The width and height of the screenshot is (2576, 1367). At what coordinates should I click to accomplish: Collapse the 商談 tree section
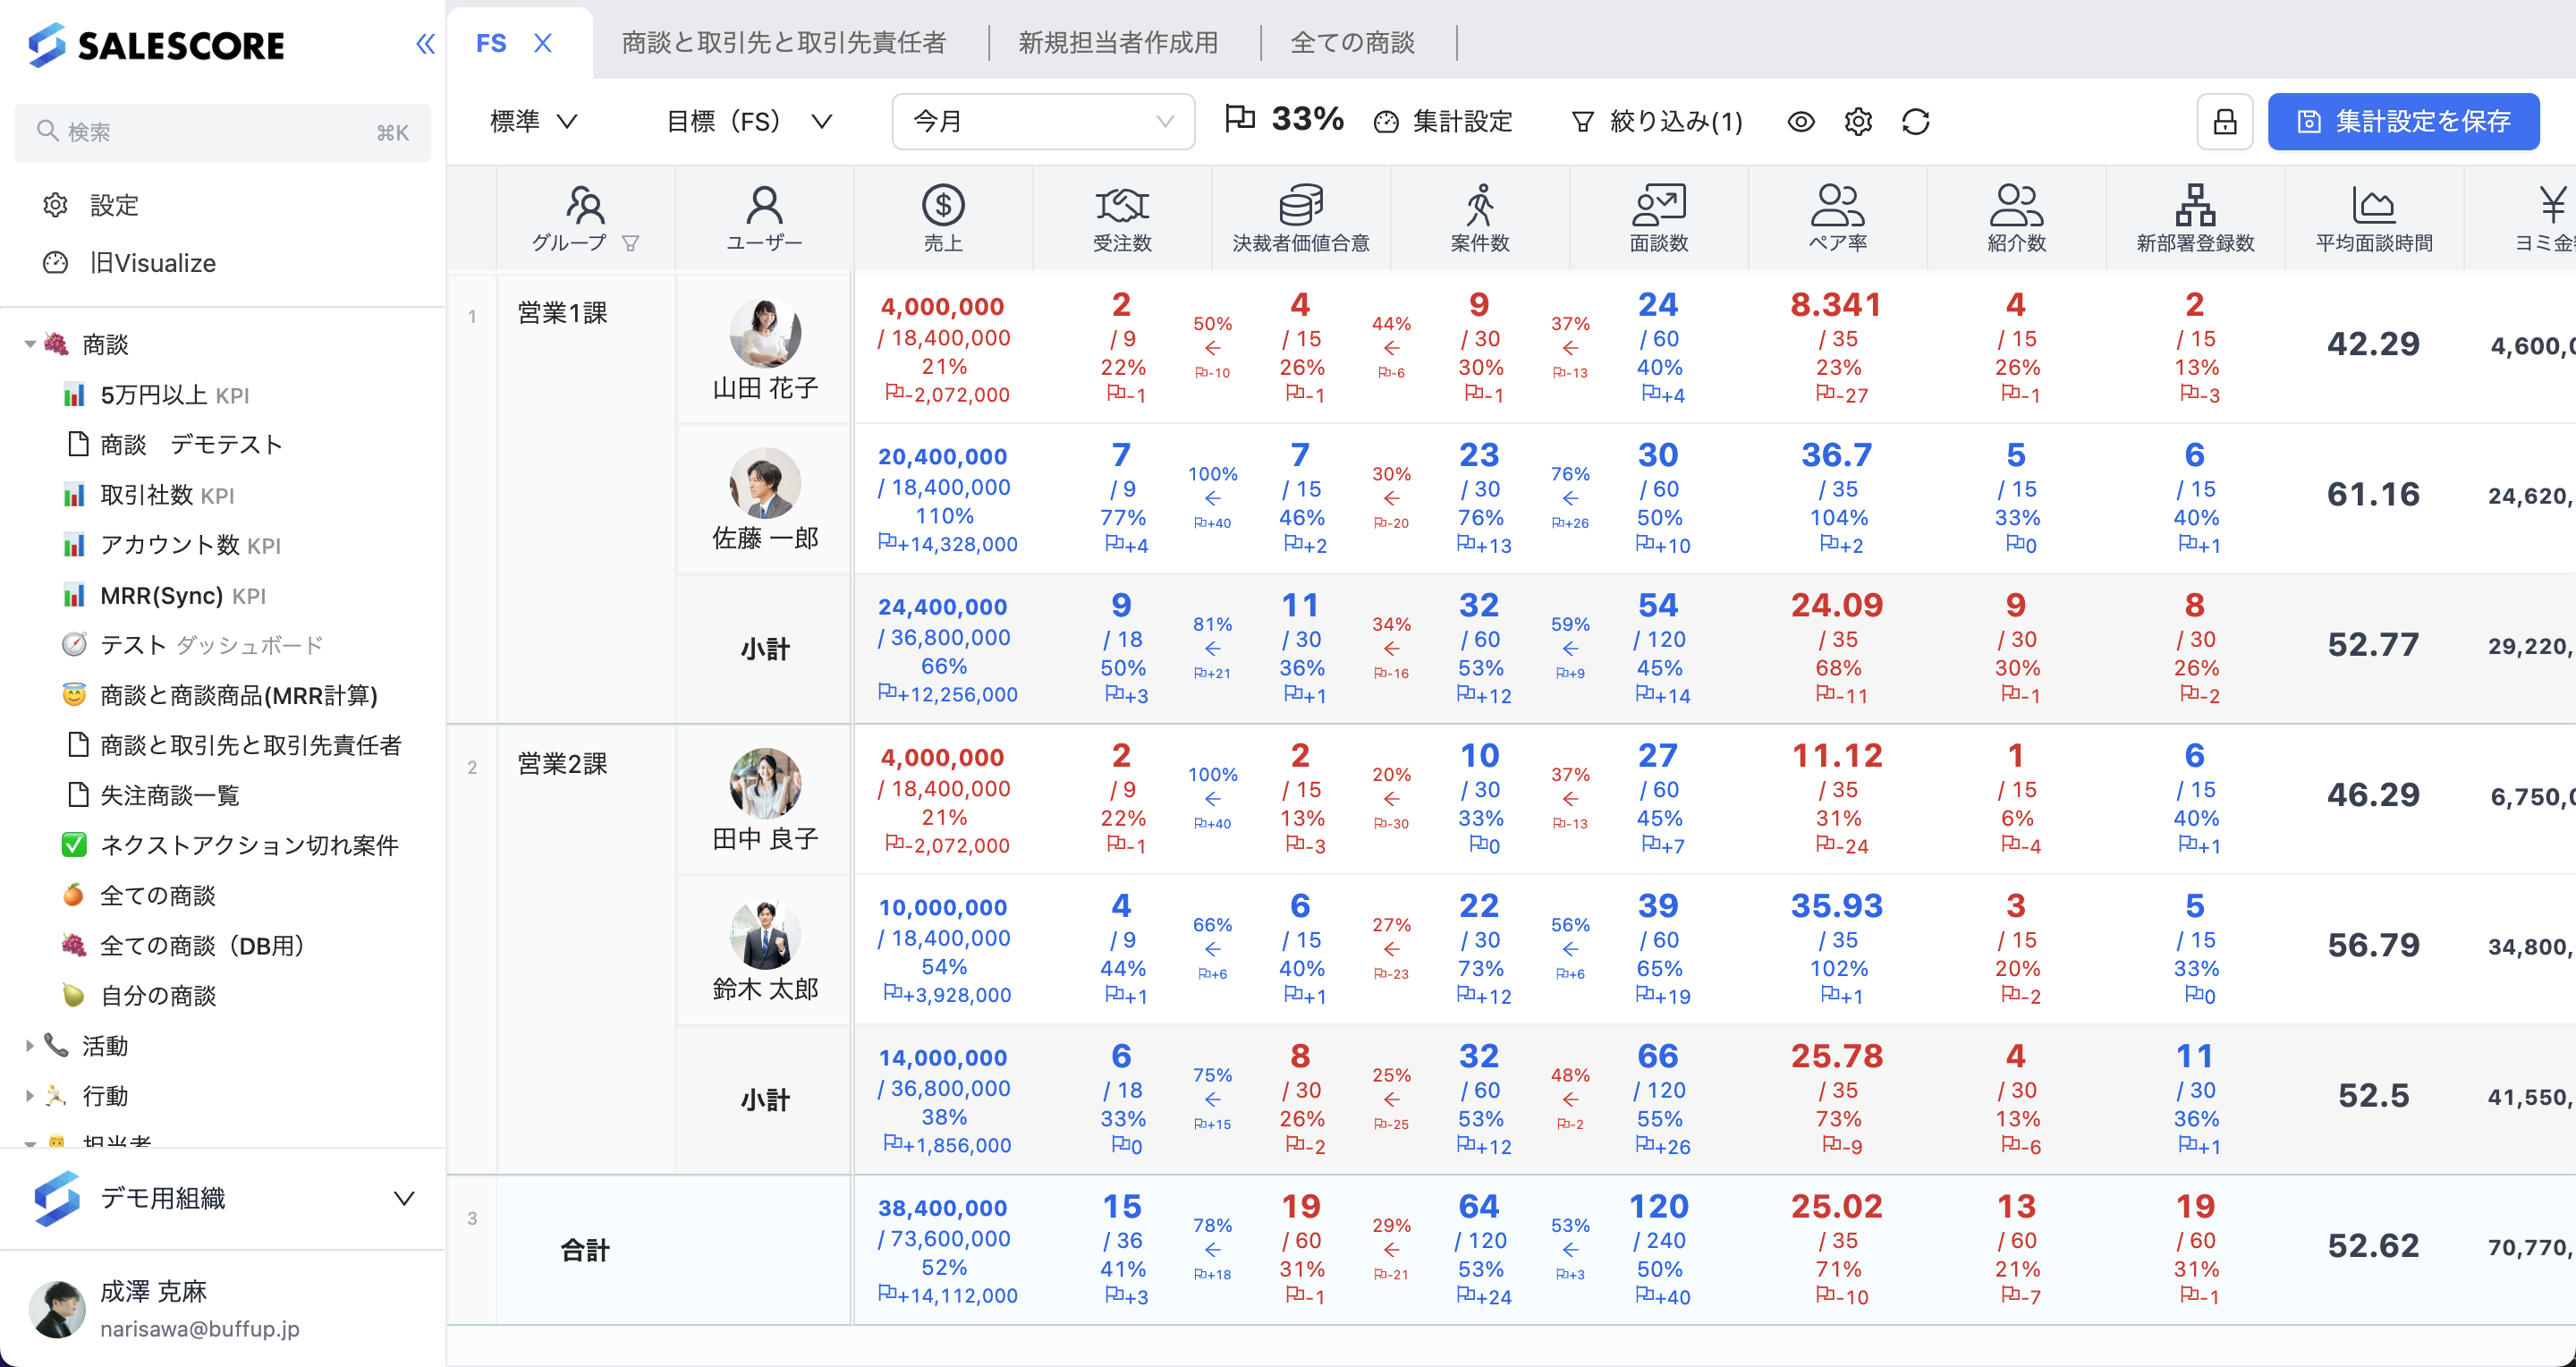(30, 345)
